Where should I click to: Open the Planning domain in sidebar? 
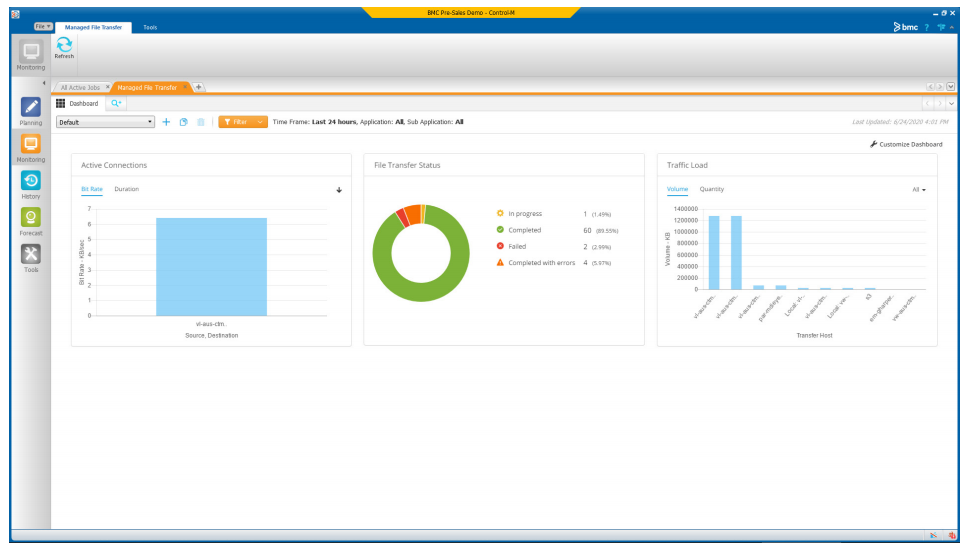(31, 108)
